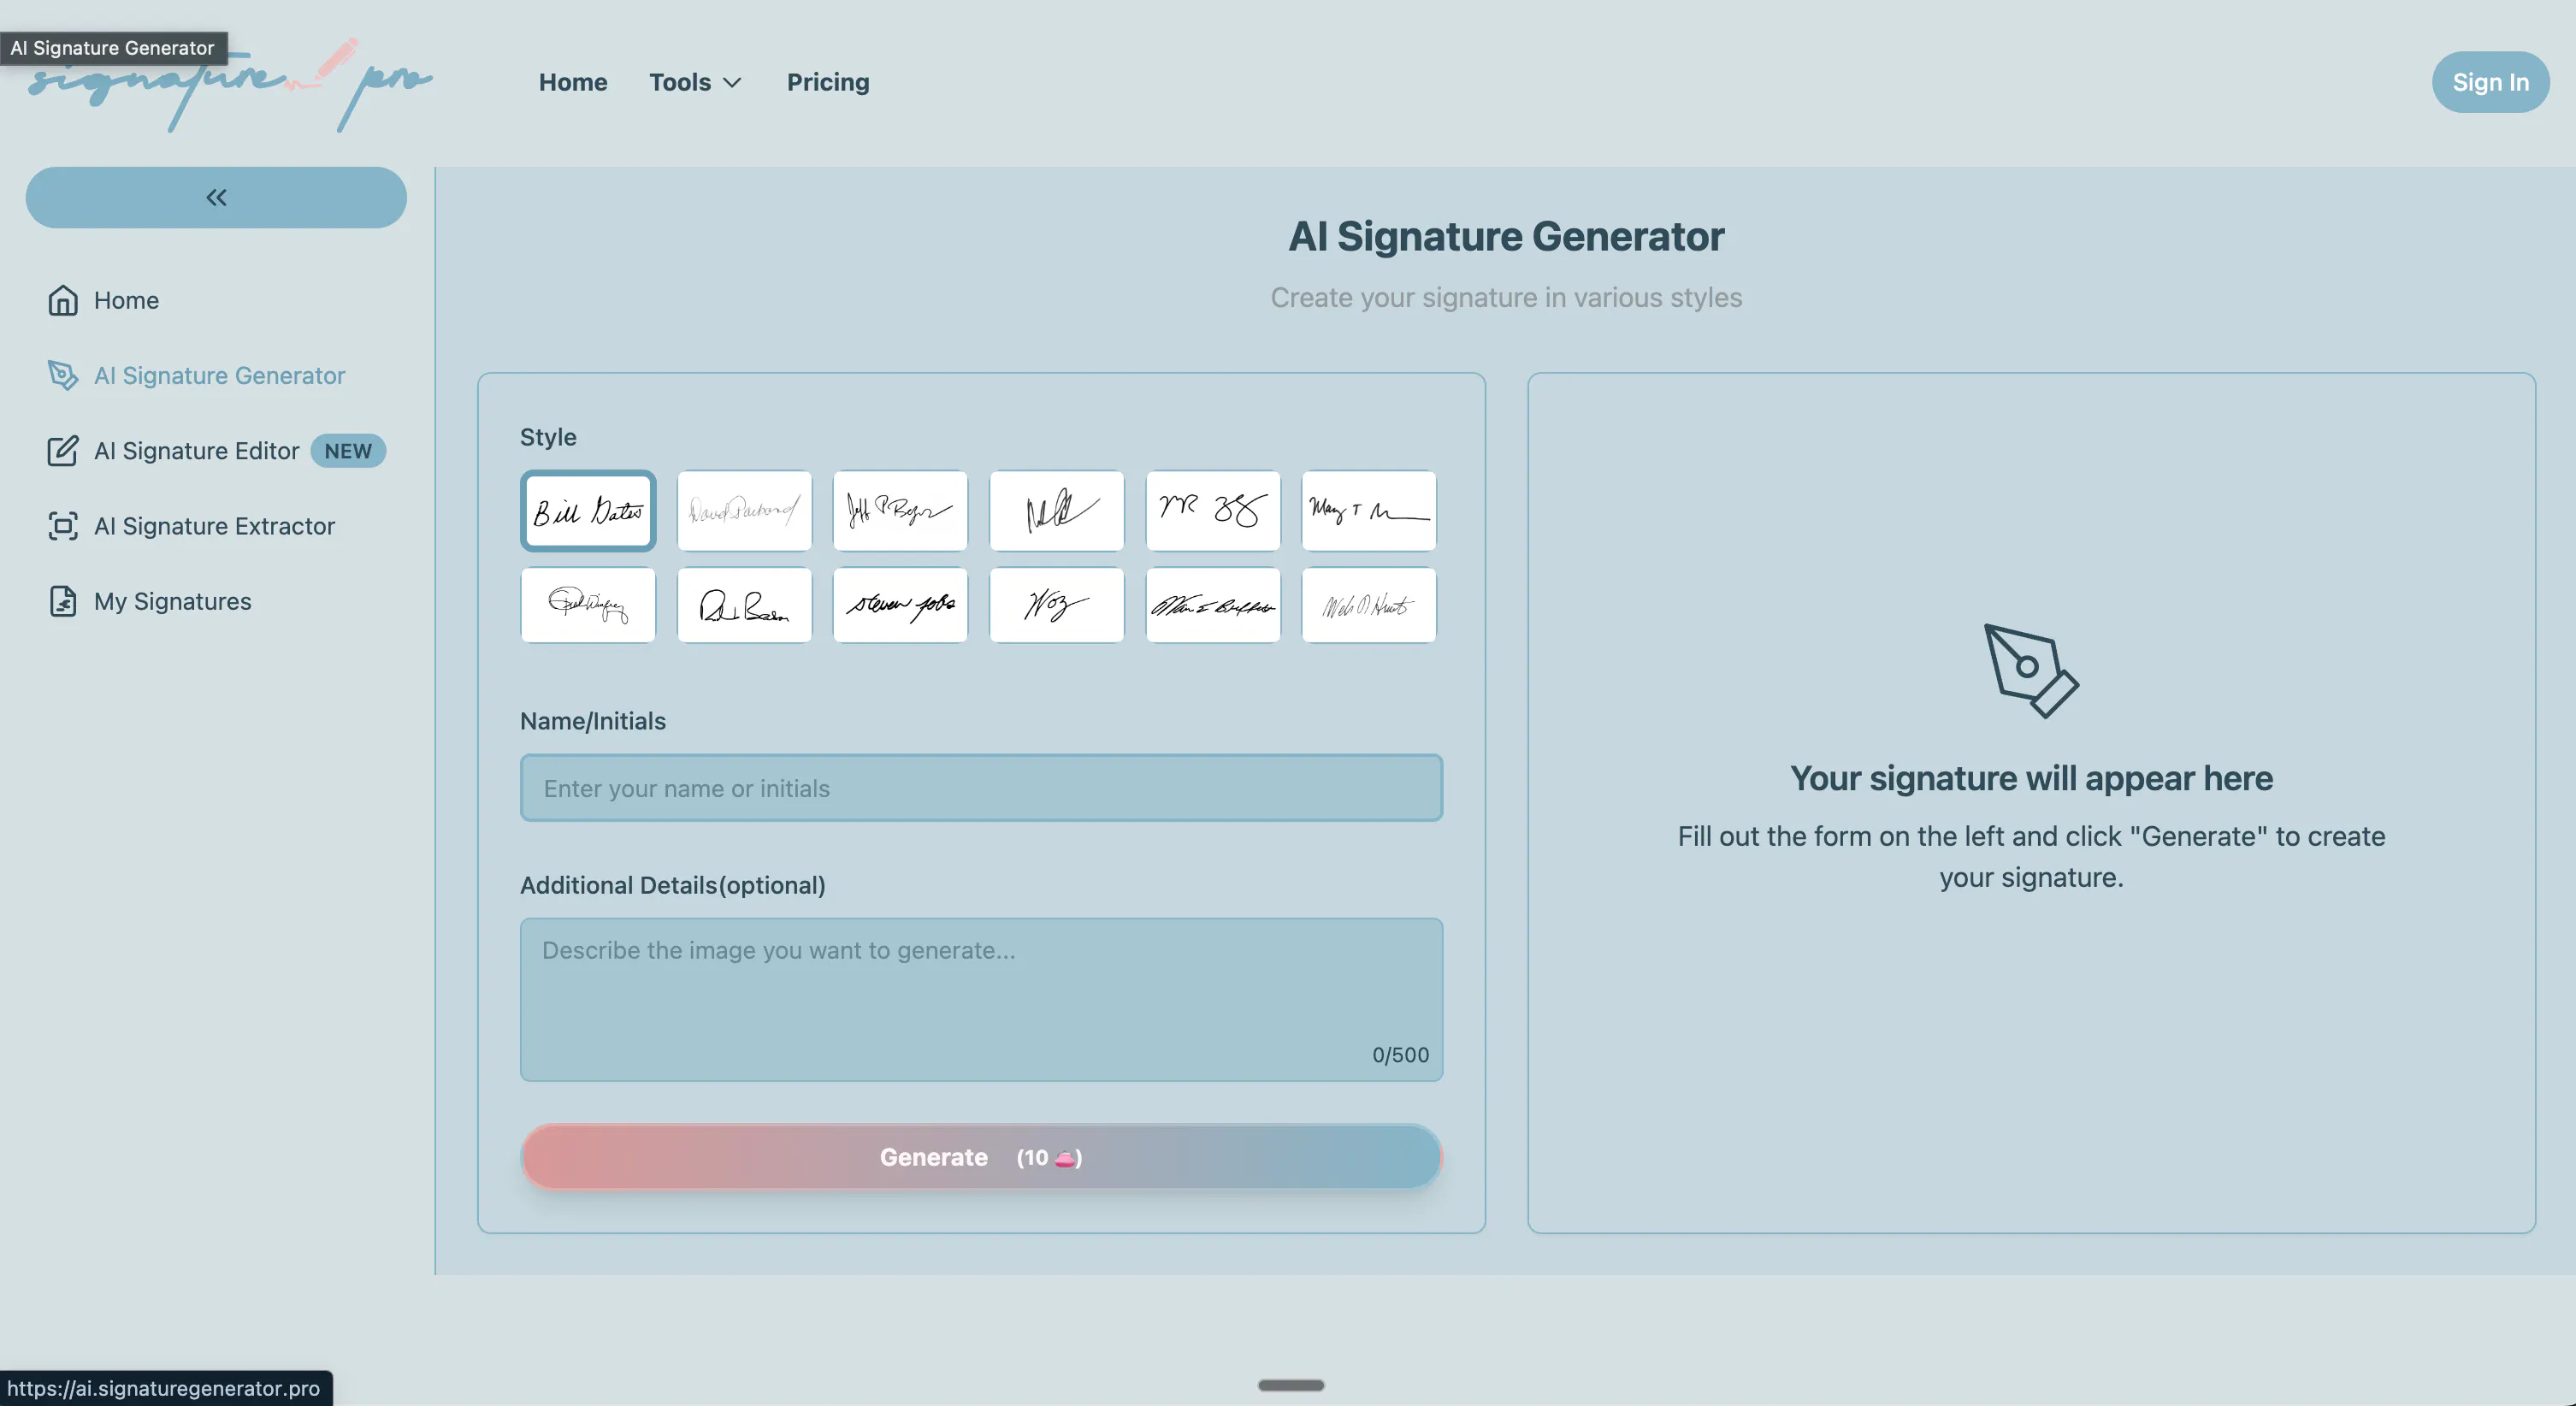Image resolution: width=2576 pixels, height=1406 pixels.
Task: Click the 'Create your signature in various styles' subtitle
Action: [1506, 298]
